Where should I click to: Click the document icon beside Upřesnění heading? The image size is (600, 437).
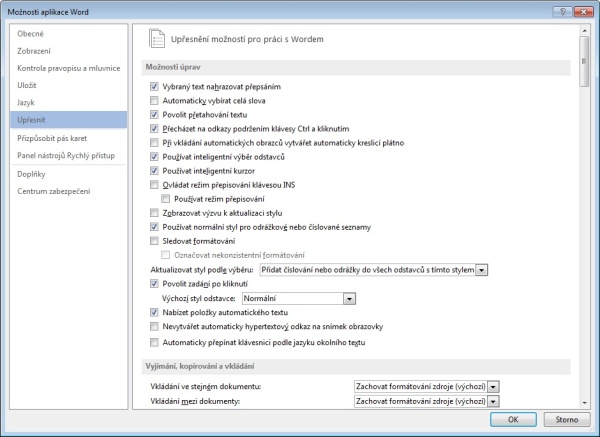pyautogui.click(x=157, y=39)
